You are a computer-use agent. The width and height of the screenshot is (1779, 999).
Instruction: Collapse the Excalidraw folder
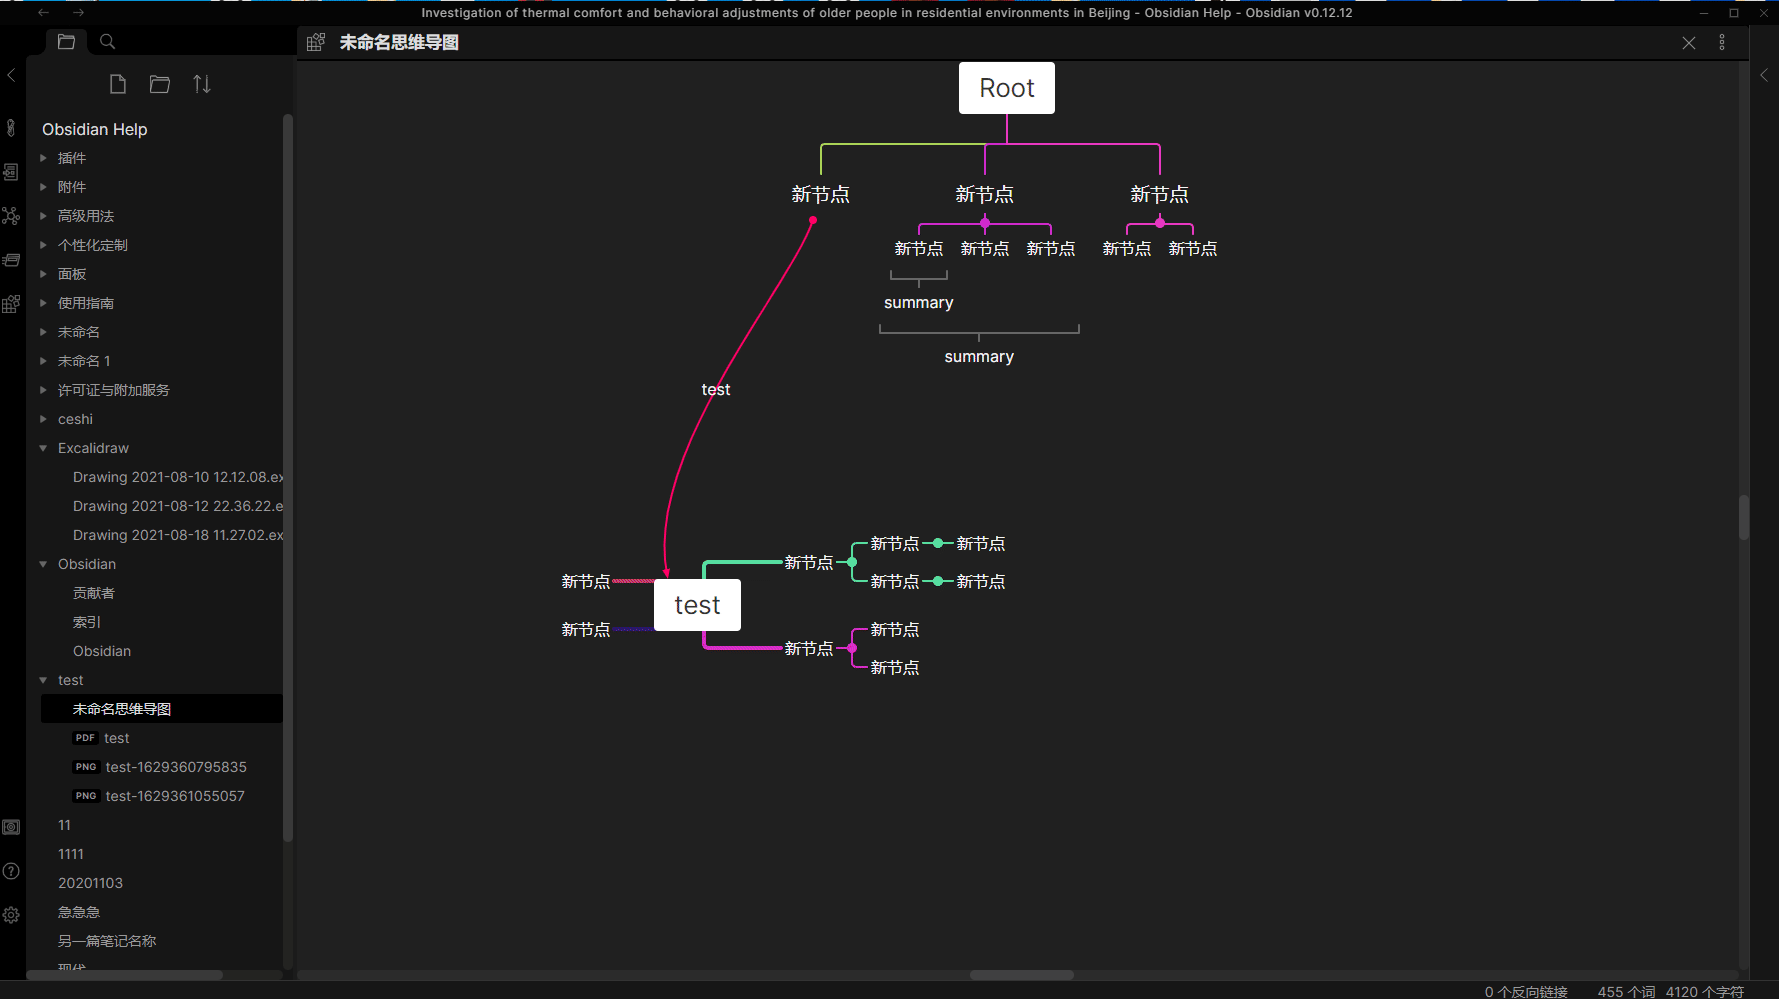tap(43, 448)
